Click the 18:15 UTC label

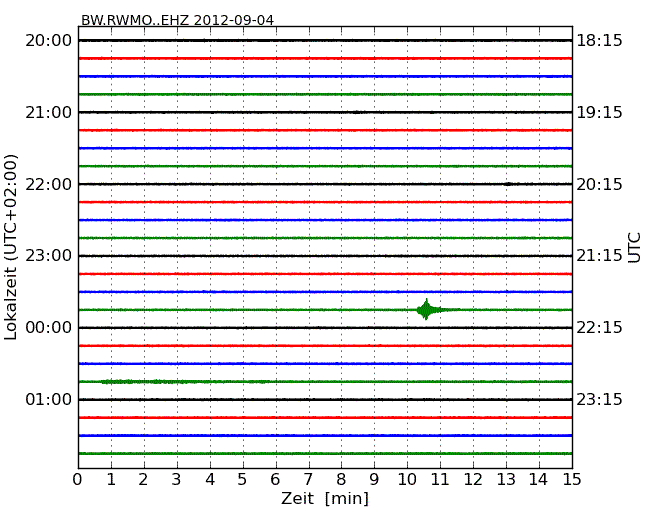(599, 41)
